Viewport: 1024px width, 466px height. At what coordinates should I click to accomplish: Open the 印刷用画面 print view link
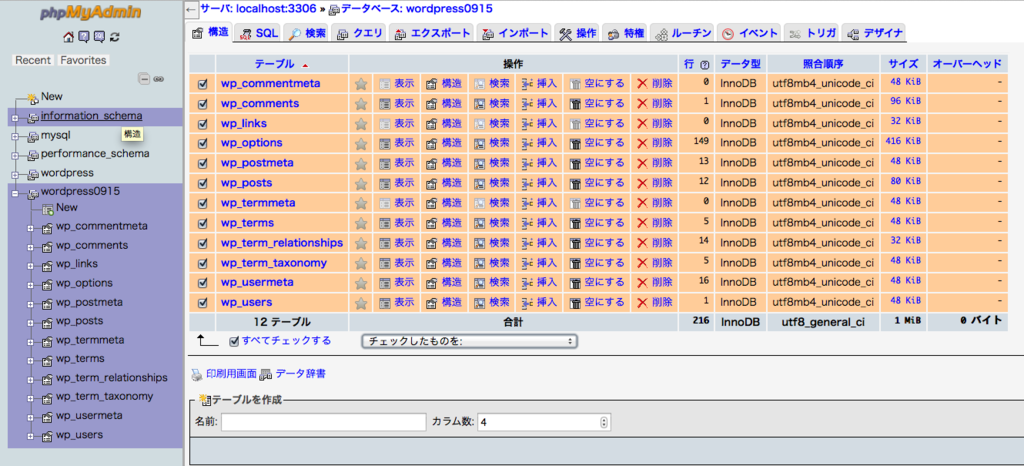tap(231, 374)
